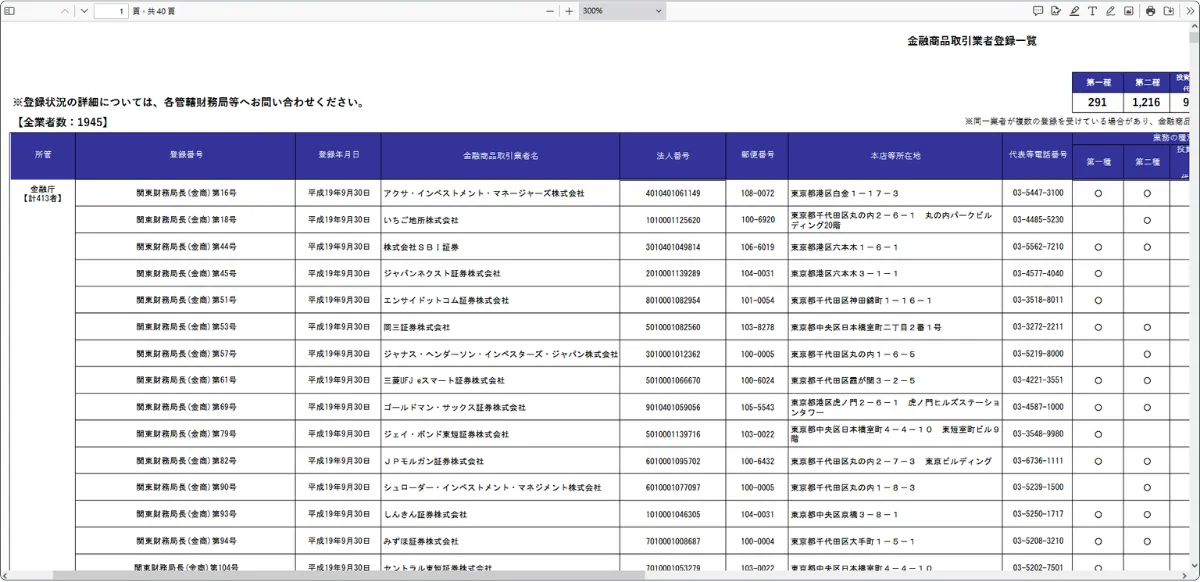Toggle the sidebar panel
The height and width of the screenshot is (582, 1200).
[x=10, y=11]
